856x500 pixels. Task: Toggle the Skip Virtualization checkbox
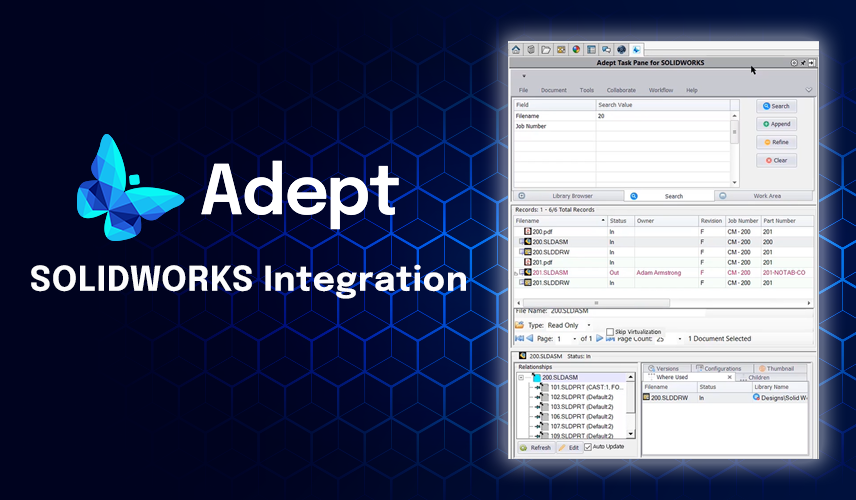pos(610,331)
